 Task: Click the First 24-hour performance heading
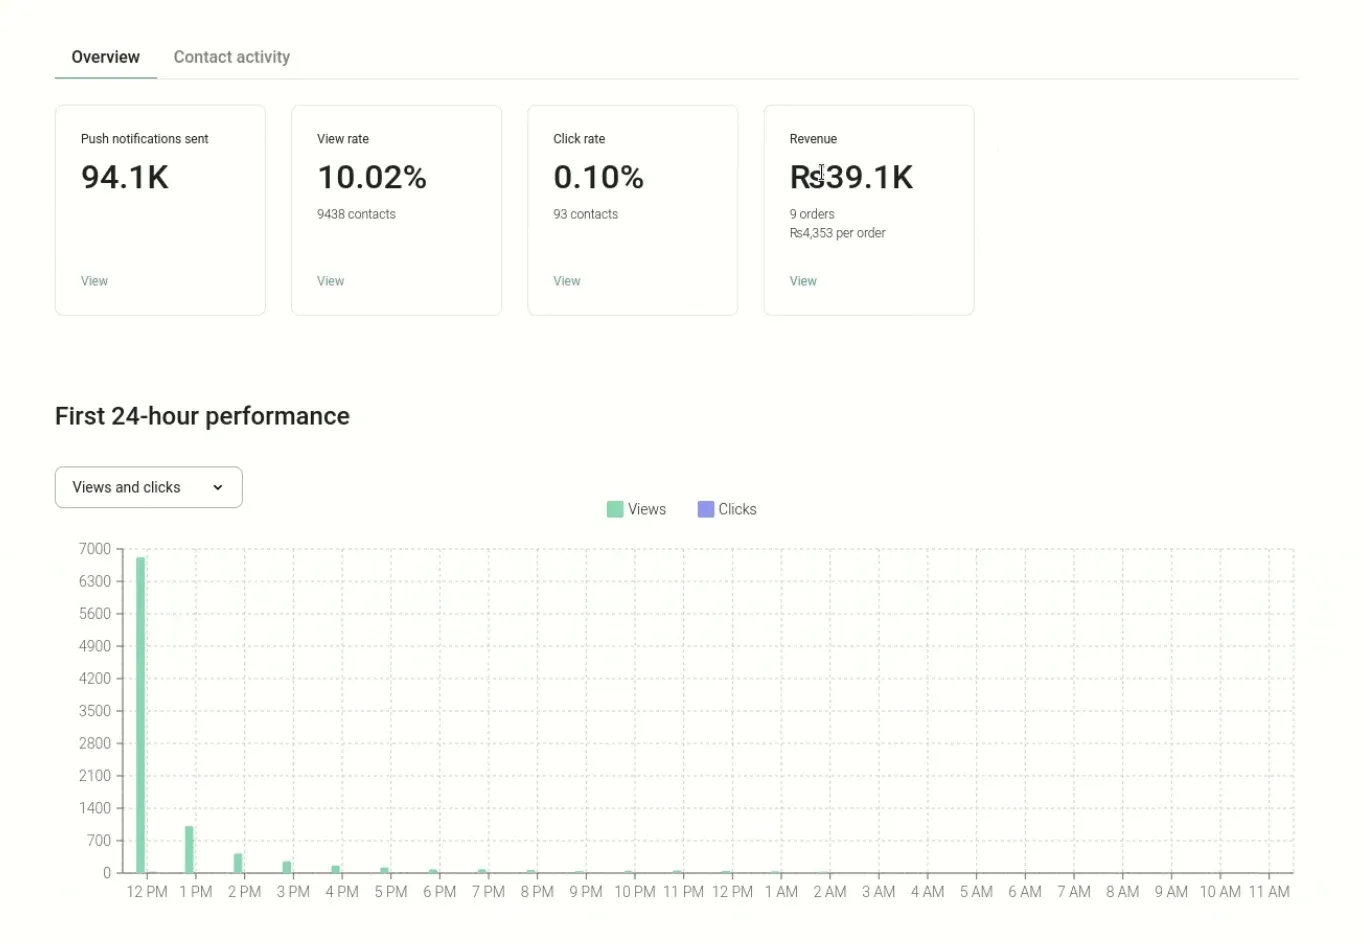pyautogui.click(x=202, y=416)
